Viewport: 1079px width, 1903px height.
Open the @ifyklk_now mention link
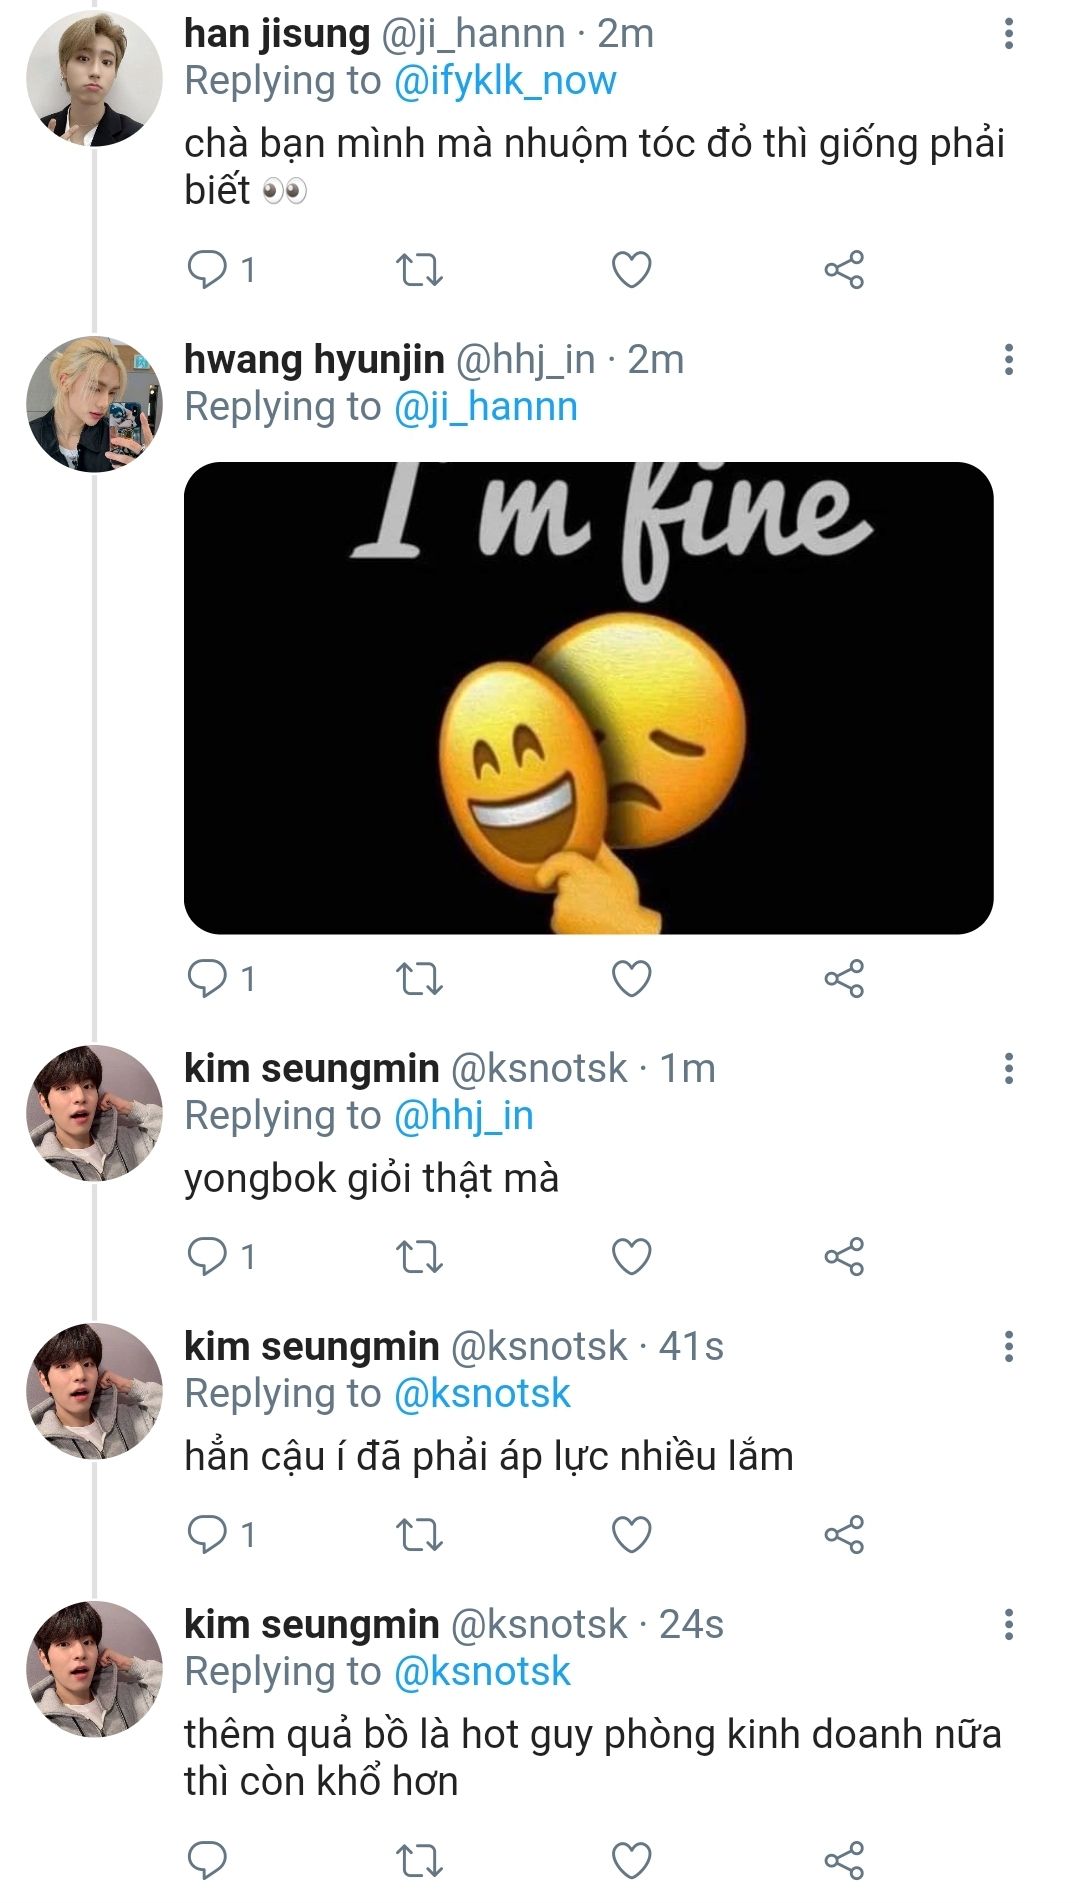click(x=505, y=81)
